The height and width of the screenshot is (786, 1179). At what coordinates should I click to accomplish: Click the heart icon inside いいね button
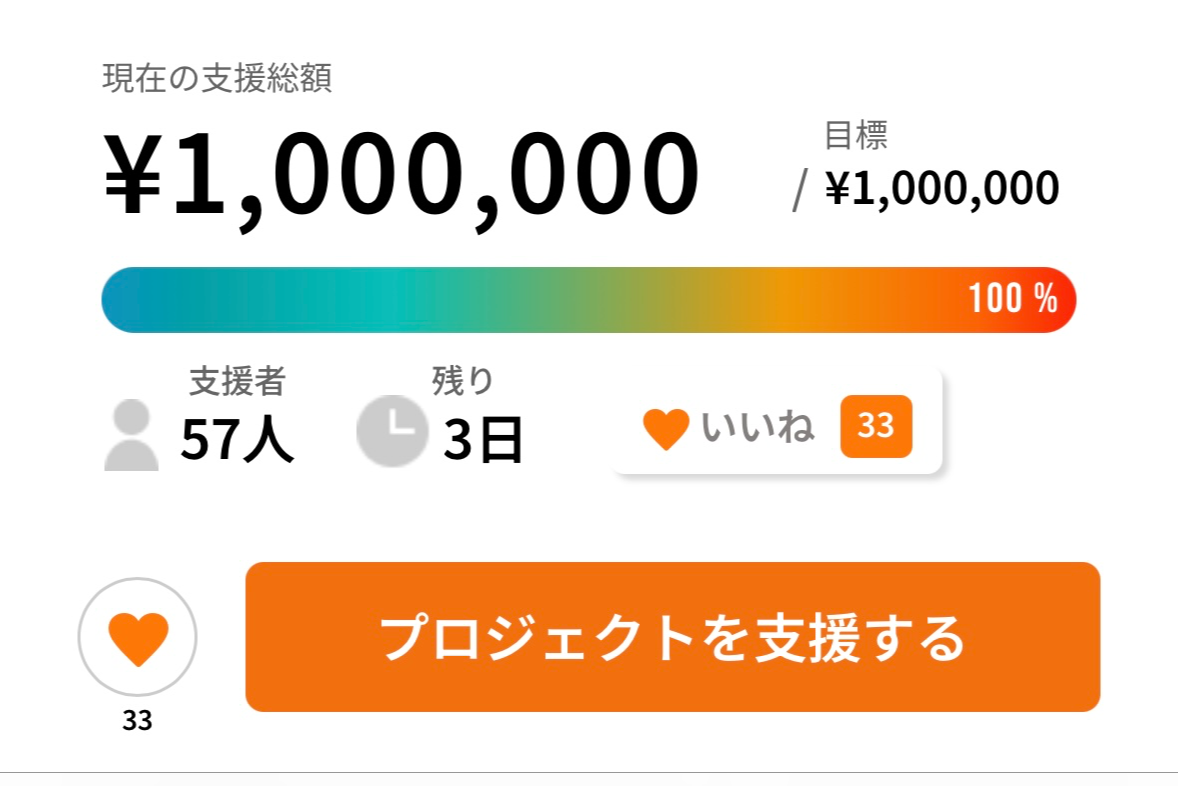point(666,429)
